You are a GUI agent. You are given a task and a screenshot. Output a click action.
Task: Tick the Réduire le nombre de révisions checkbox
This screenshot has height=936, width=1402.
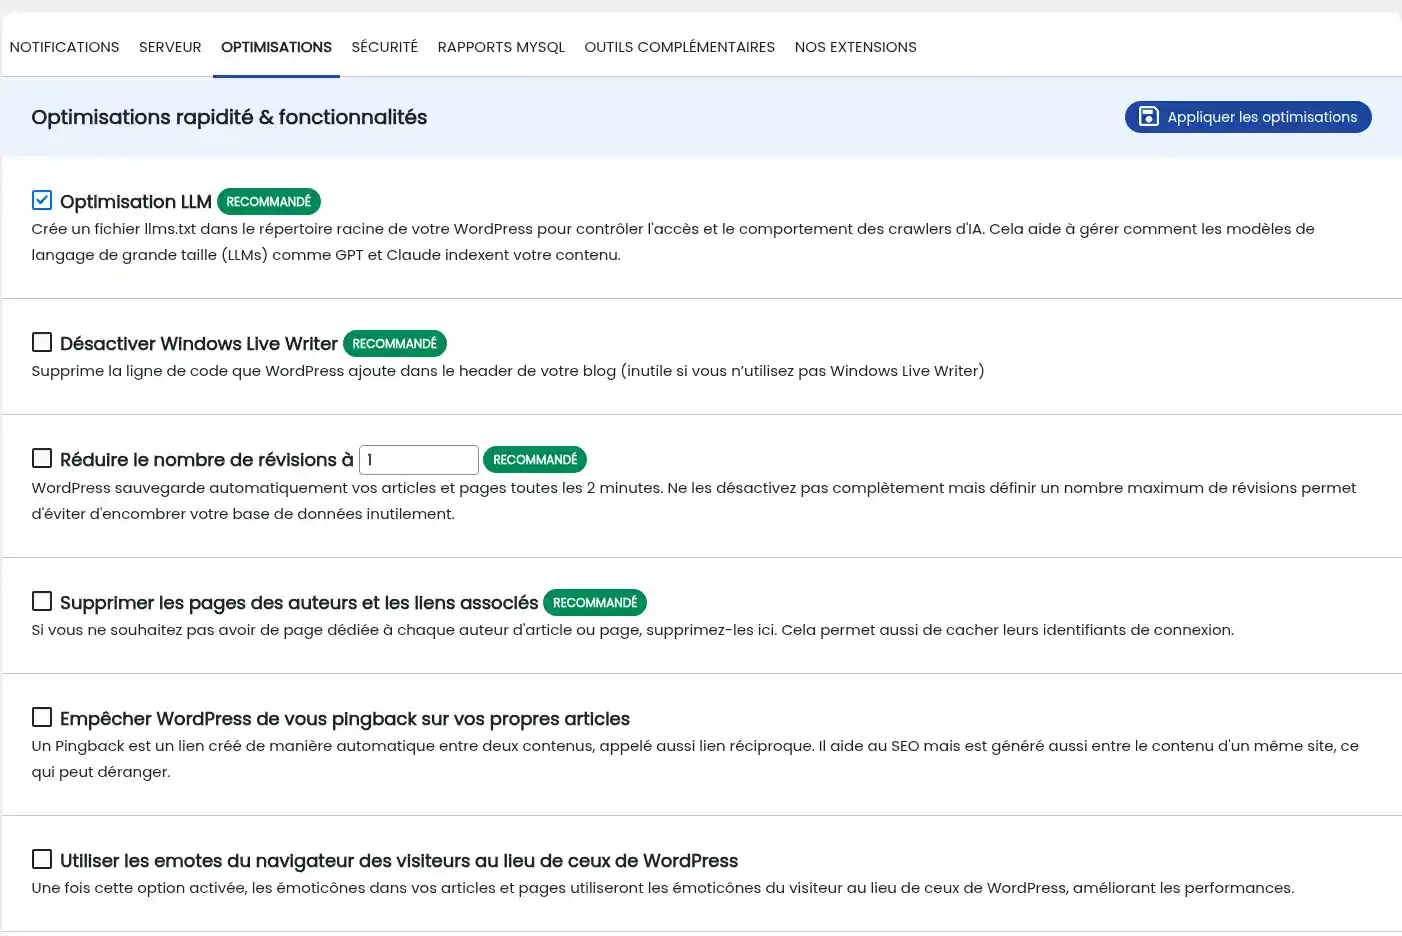(x=42, y=458)
